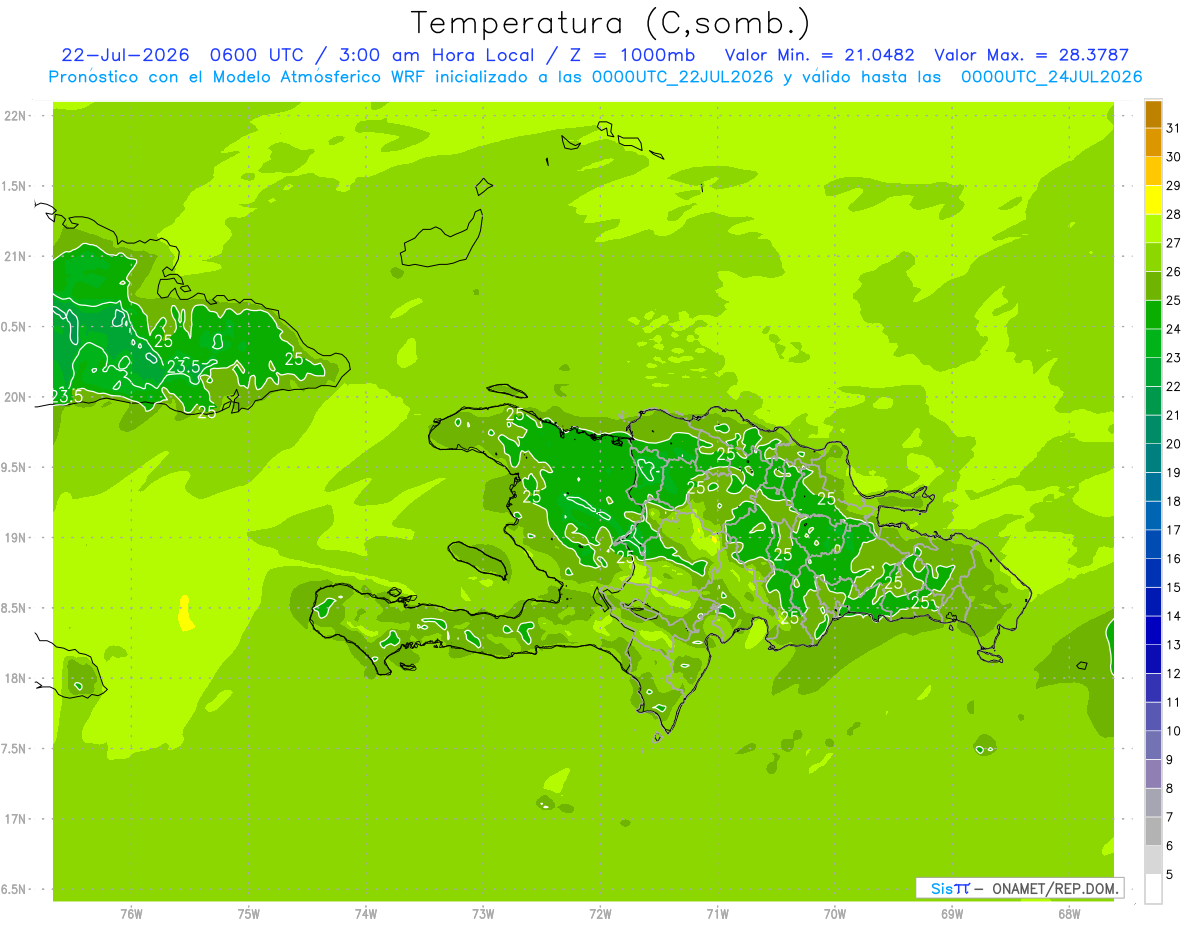The height and width of the screenshot is (927, 1200).
Task: Click the orange 29–30 colorbar segment
Action: (1153, 171)
